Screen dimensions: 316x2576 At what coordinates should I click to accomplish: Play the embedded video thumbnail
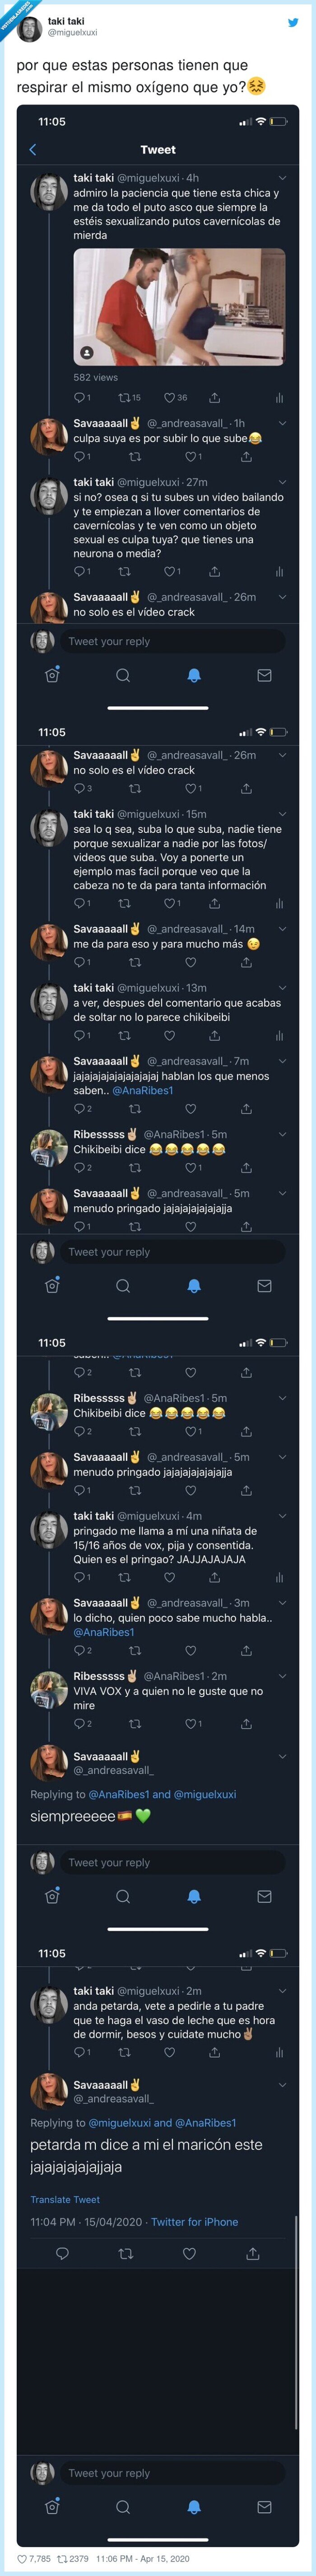(x=179, y=306)
